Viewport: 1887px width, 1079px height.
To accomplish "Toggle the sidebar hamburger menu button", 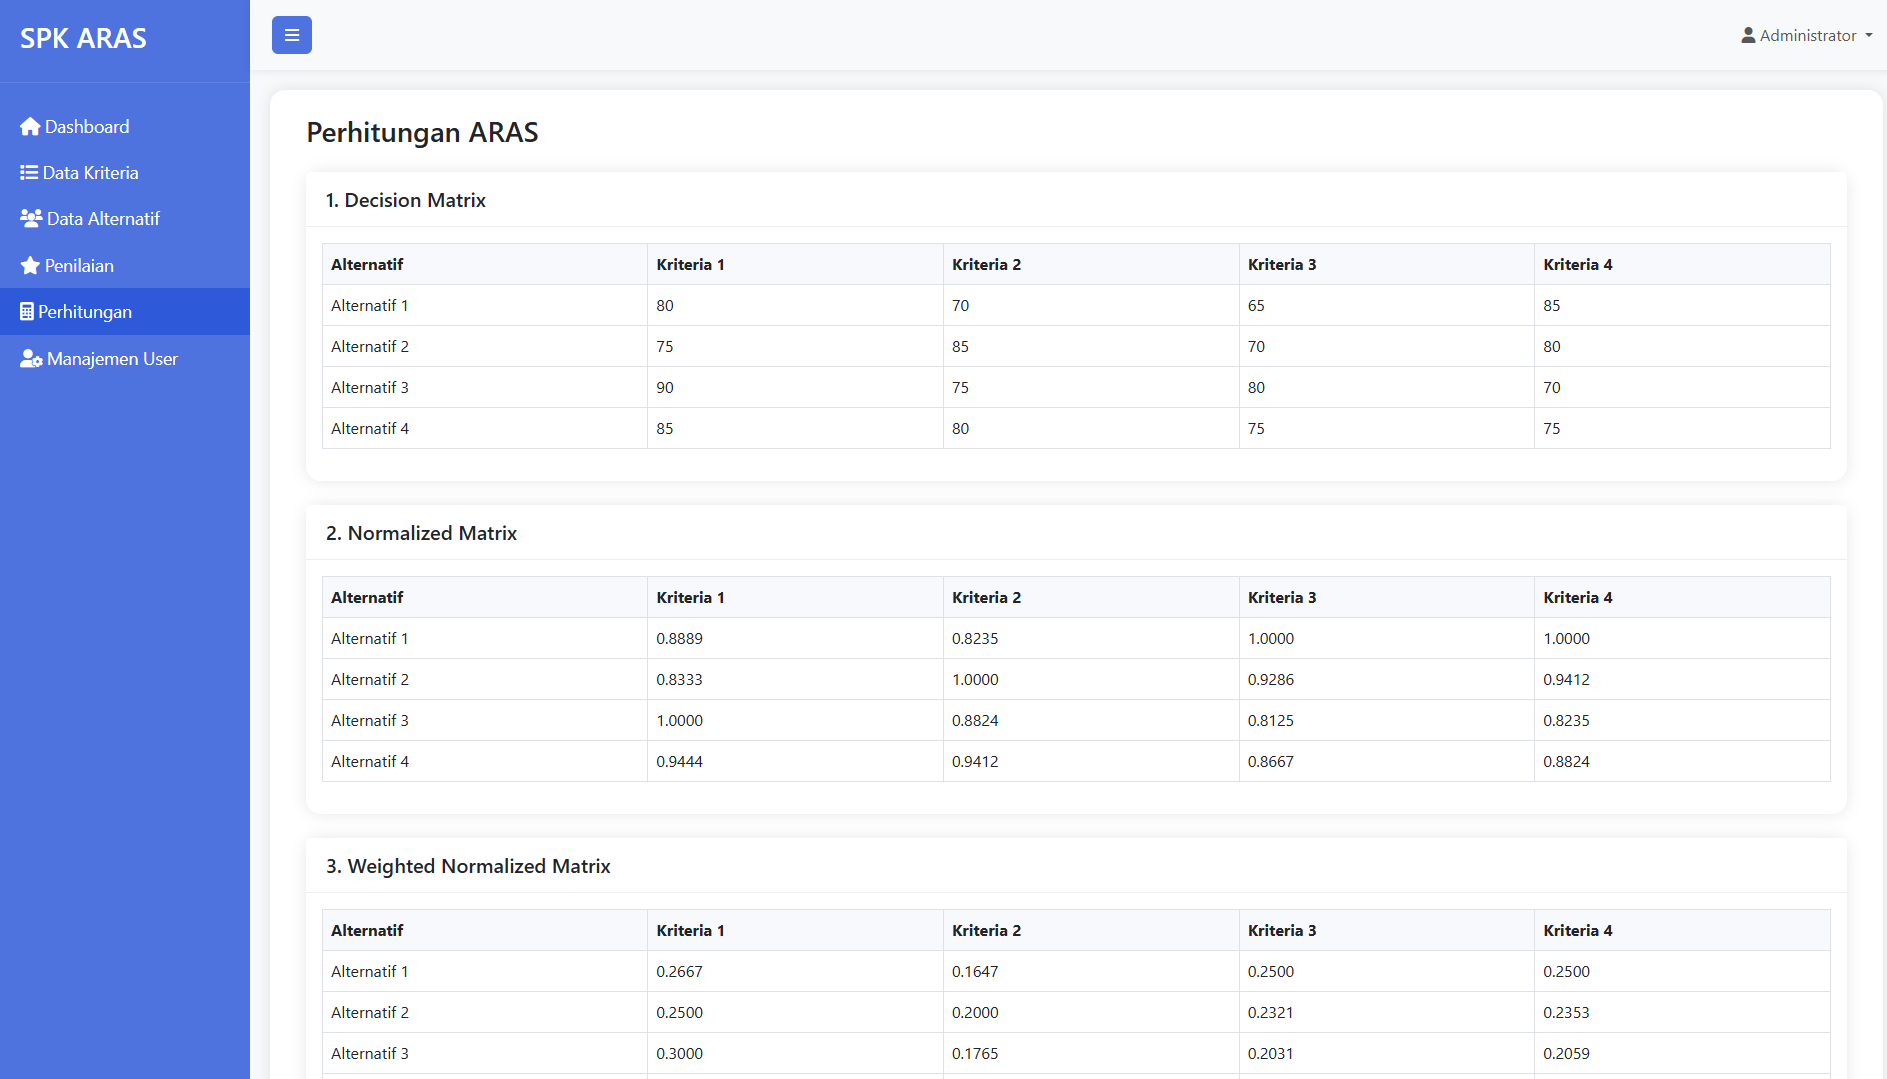I will click(292, 35).
